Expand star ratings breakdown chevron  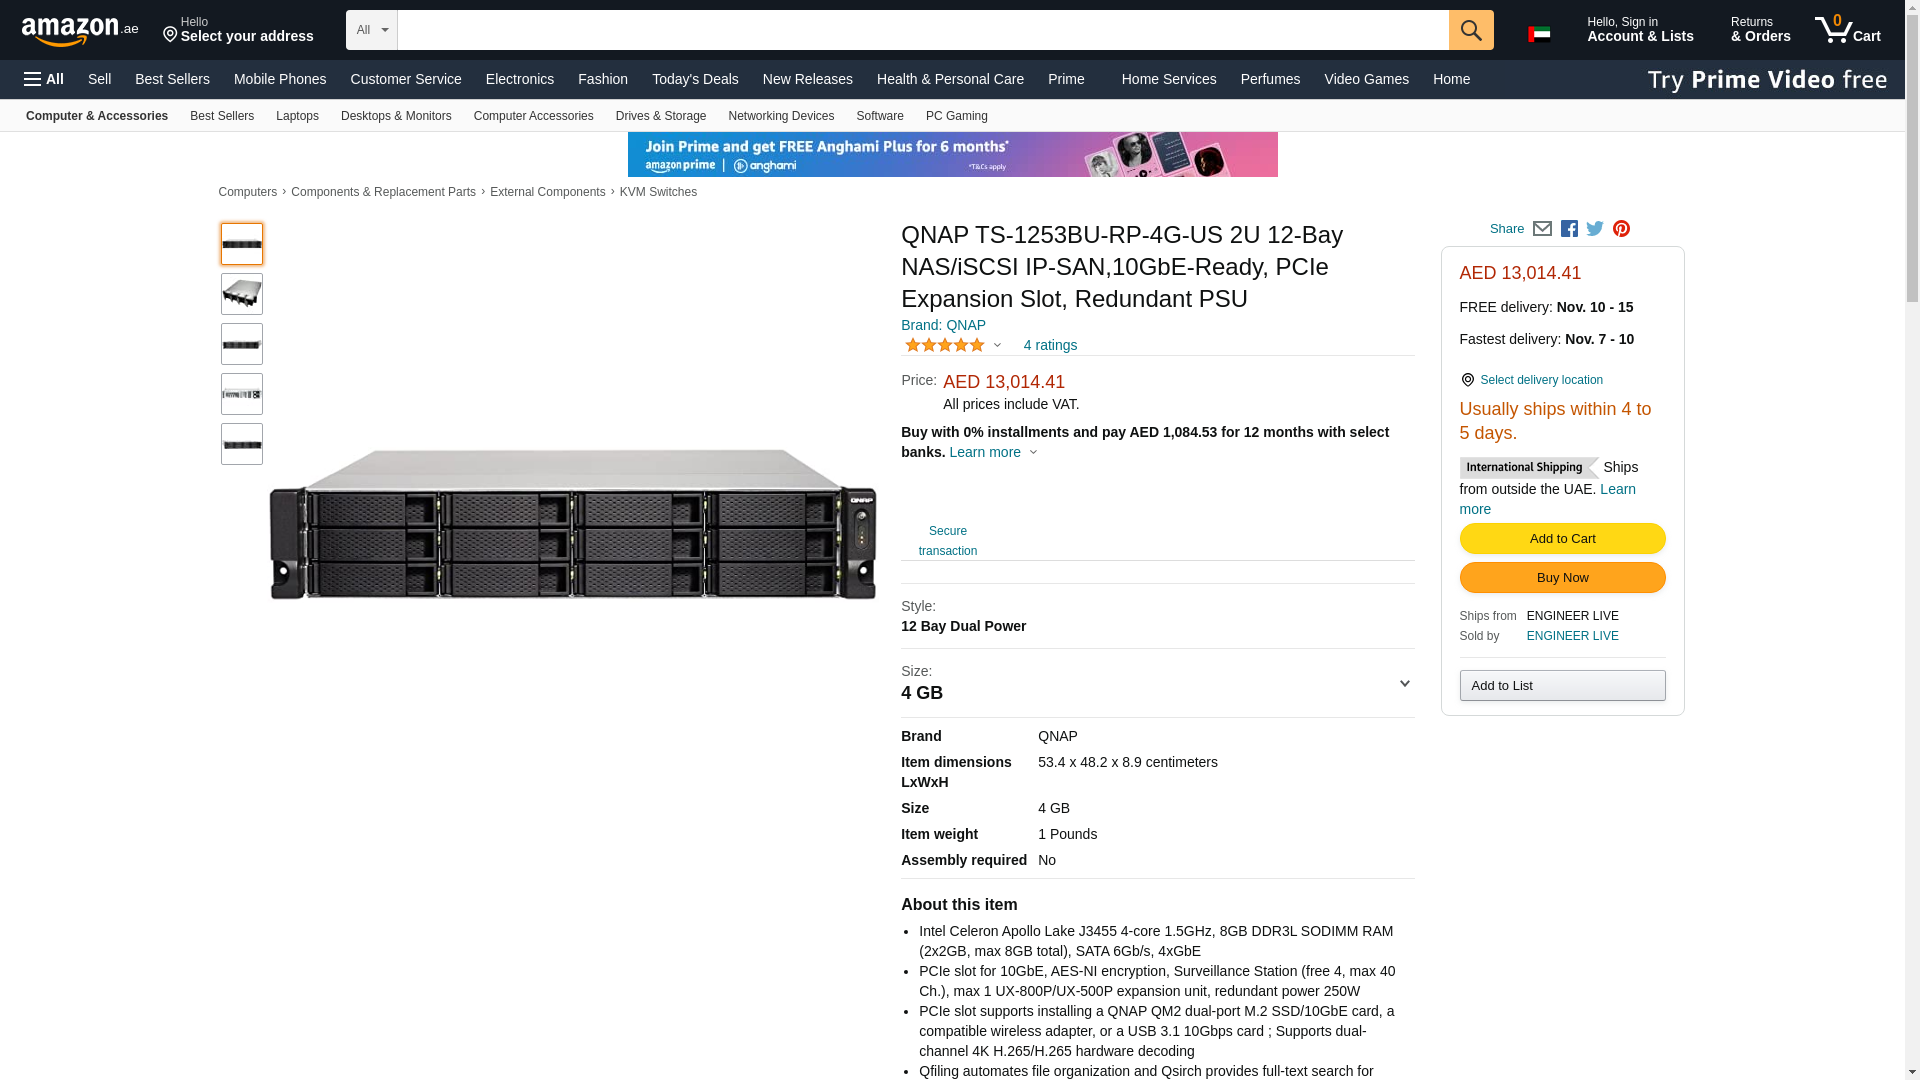[x=997, y=346]
